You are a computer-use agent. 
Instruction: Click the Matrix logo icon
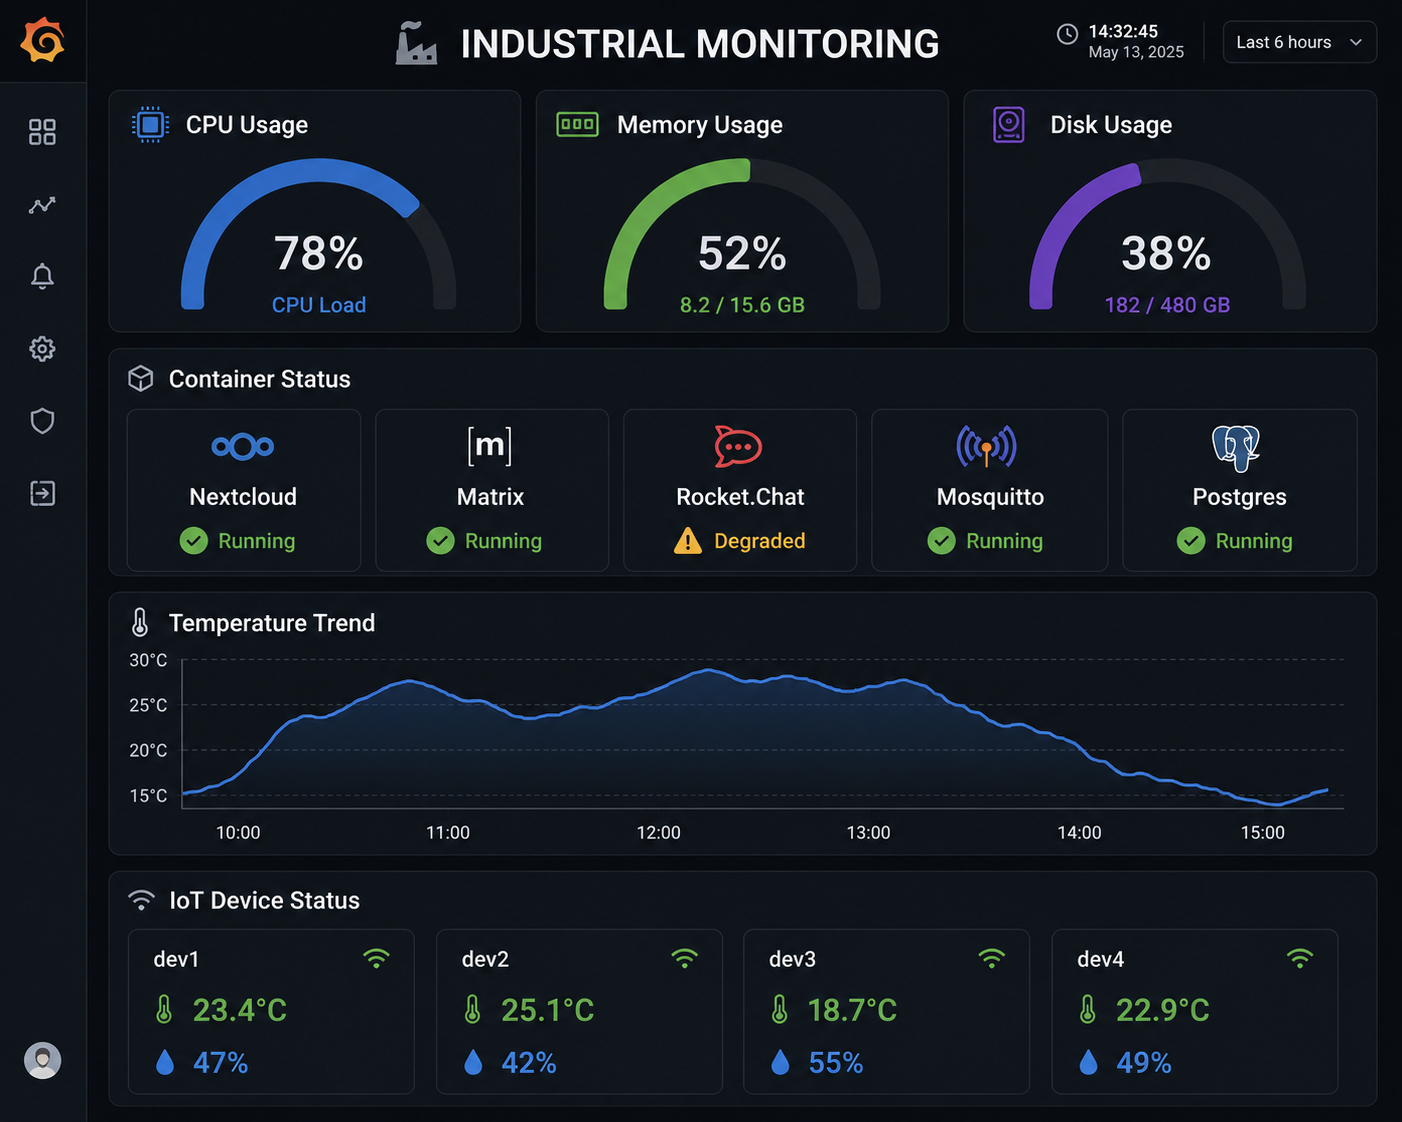click(x=490, y=446)
